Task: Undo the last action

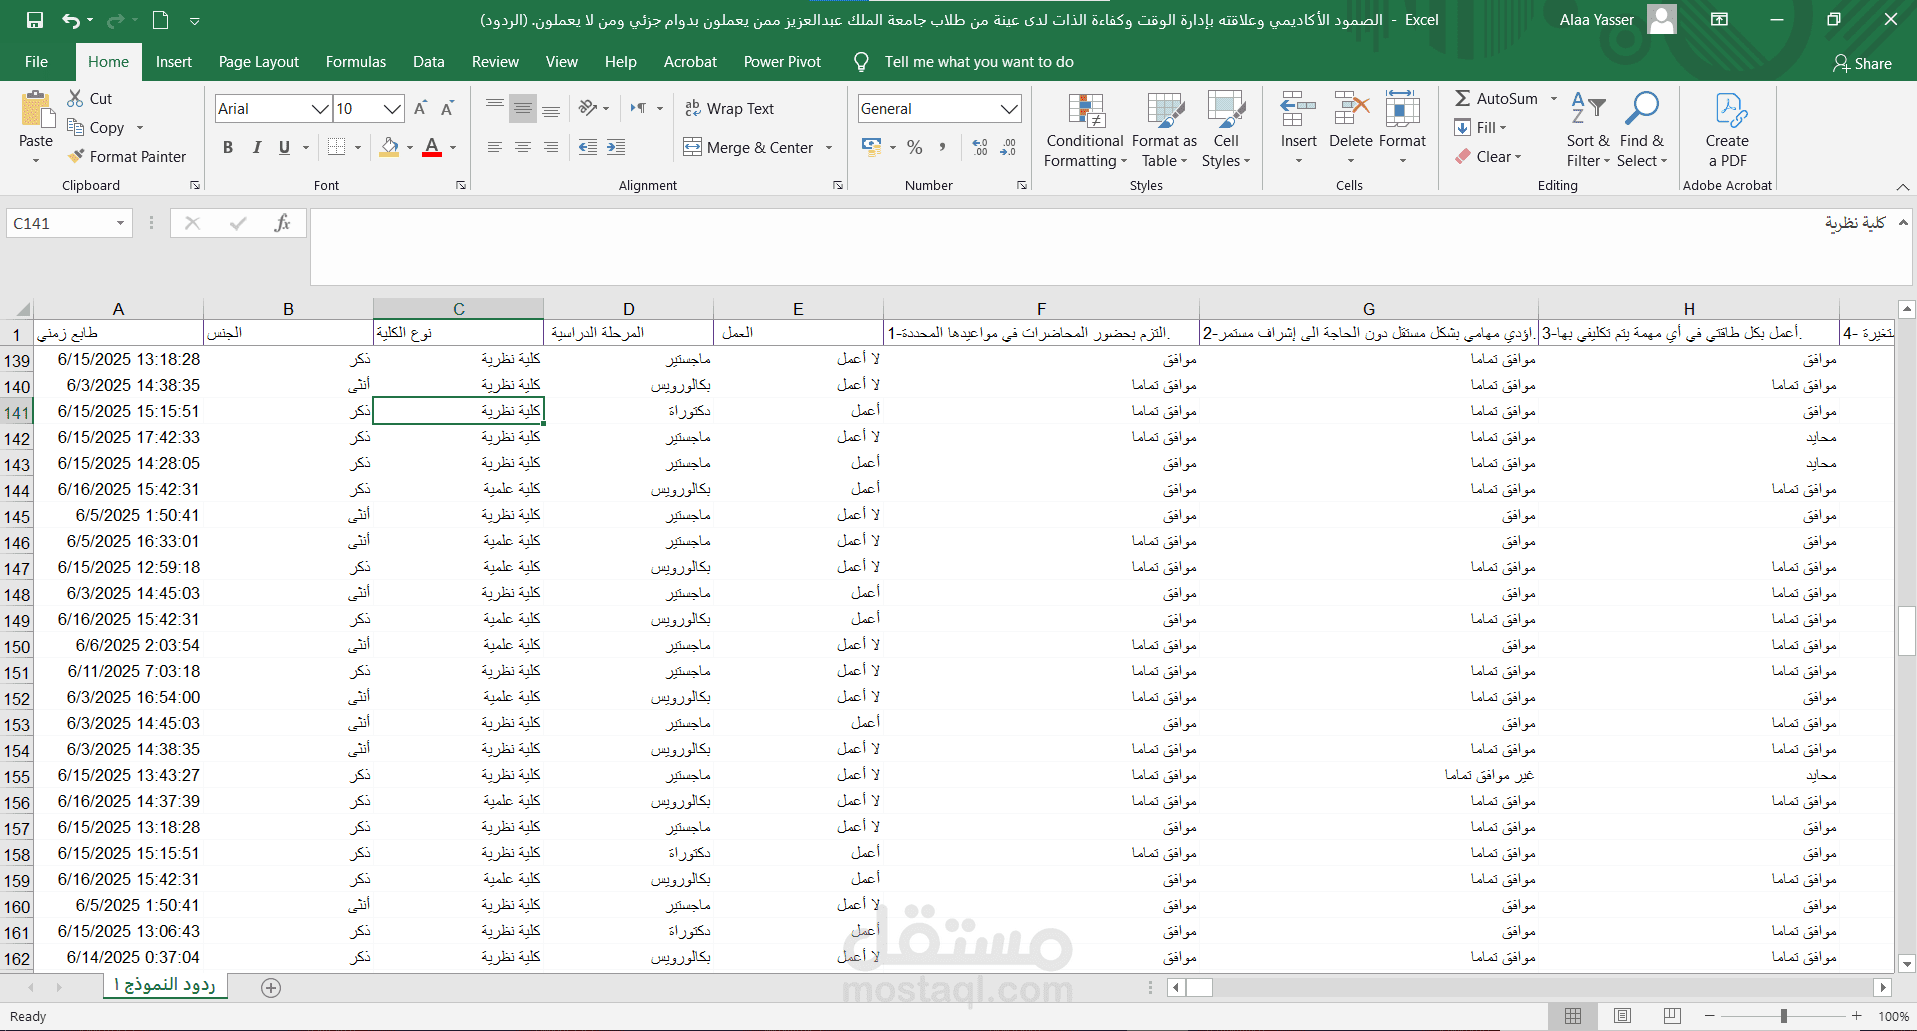Action: 70,20
